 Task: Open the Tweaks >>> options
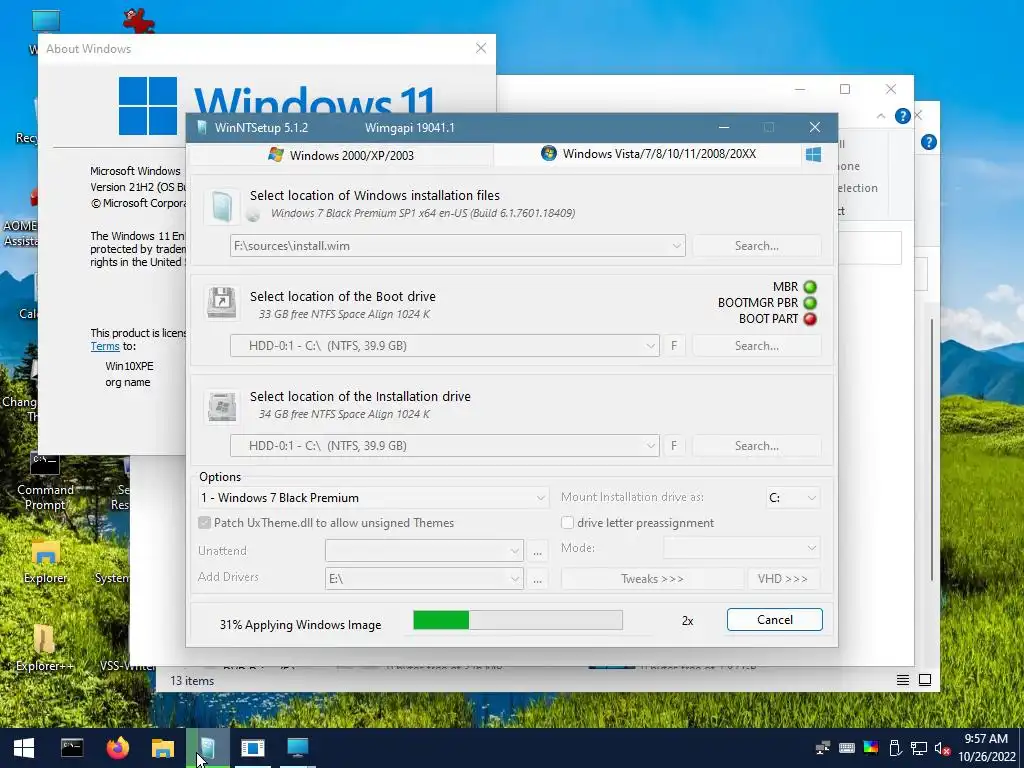pyautogui.click(x=652, y=579)
